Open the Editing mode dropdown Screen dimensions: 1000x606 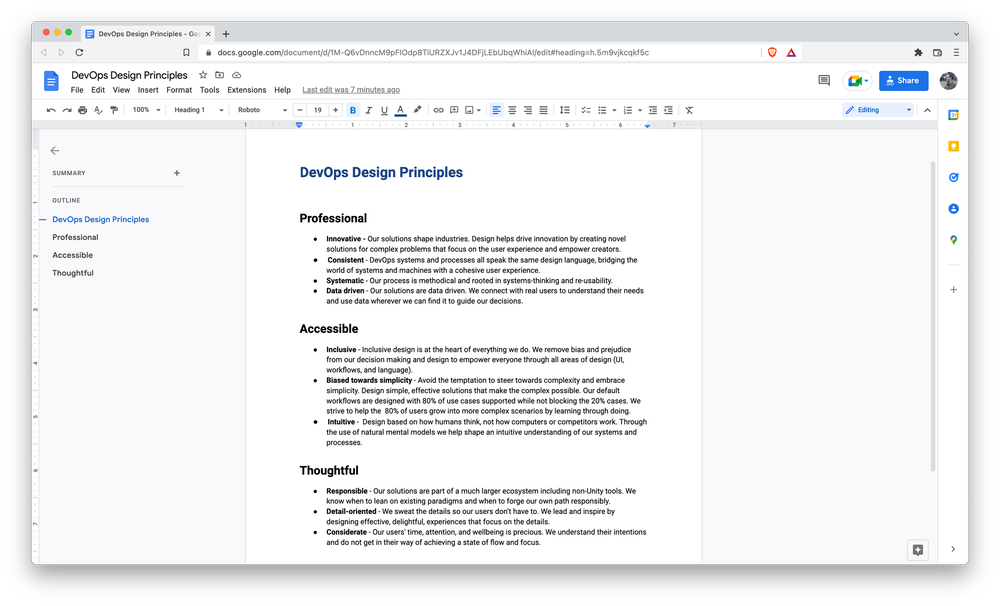[x=878, y=110]
